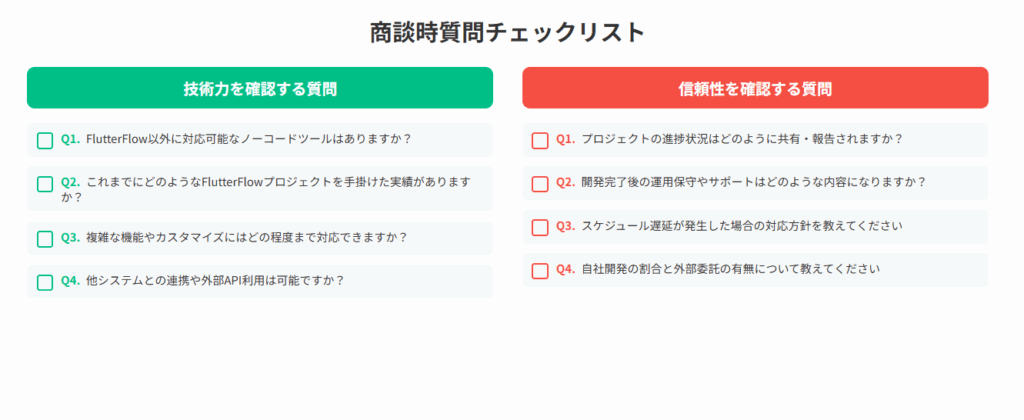Select the 複雑な機能やカスタマイズ question row
The image size is (1024, 420).
pyautogui.click(x=260, y=238)
